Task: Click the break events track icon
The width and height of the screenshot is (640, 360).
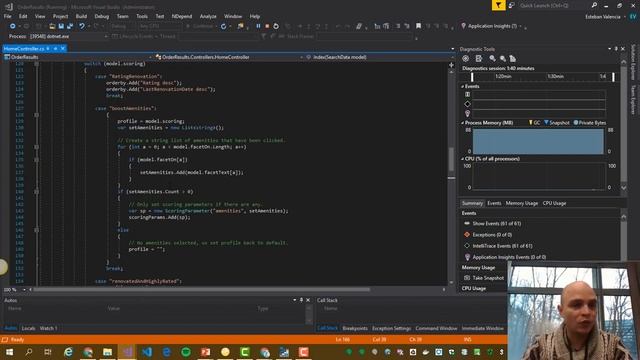Action: 467,94
